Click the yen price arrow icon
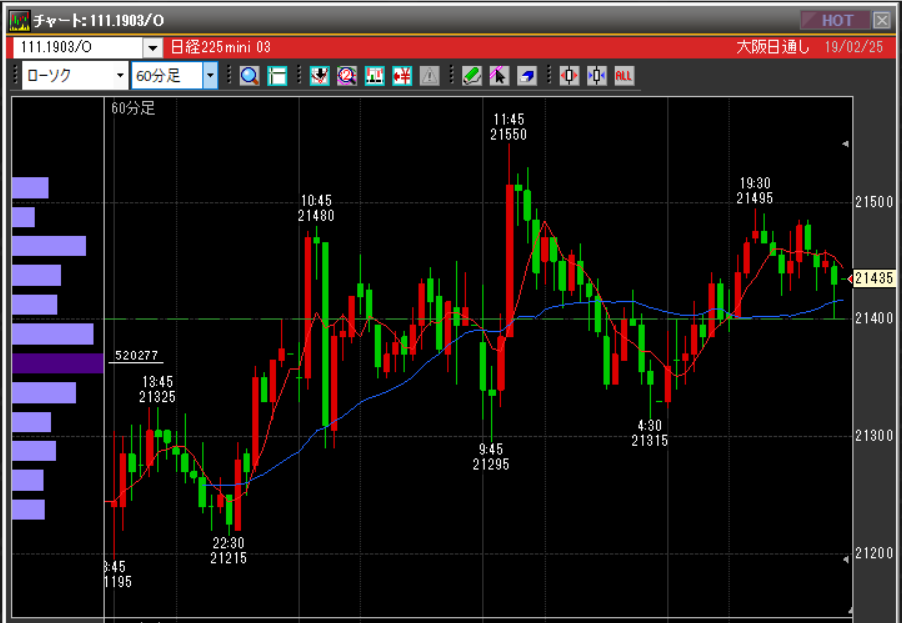902x623 pixels. [x=402, y=75]
